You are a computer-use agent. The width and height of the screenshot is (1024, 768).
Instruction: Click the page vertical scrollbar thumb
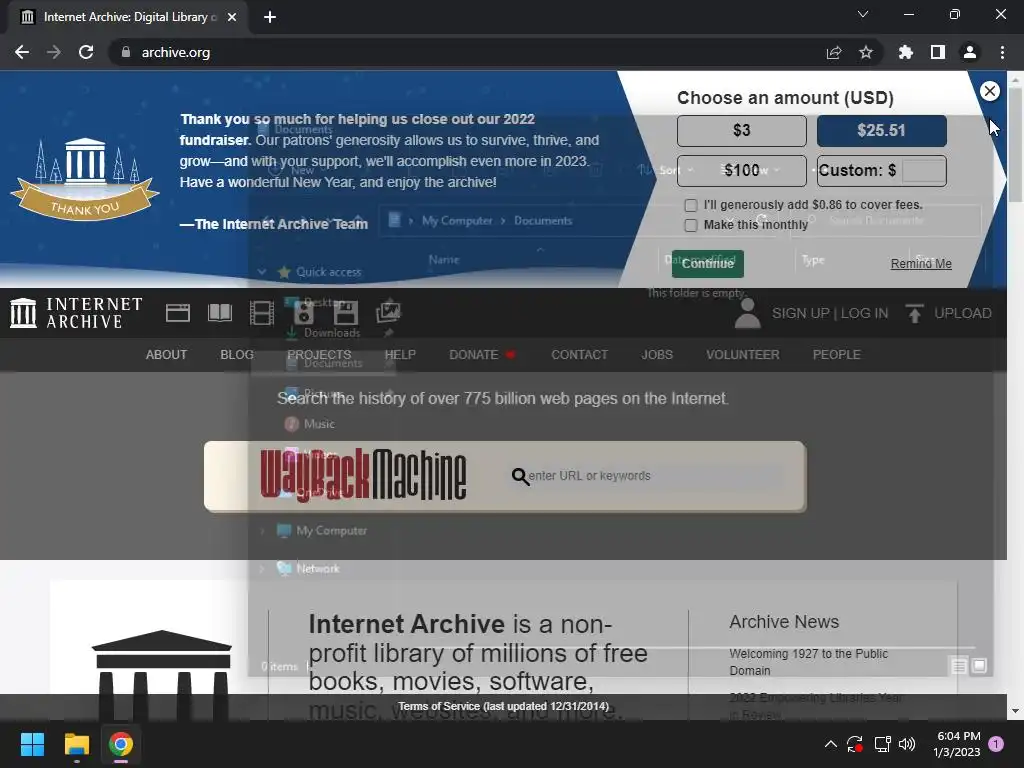[1015, 144]
